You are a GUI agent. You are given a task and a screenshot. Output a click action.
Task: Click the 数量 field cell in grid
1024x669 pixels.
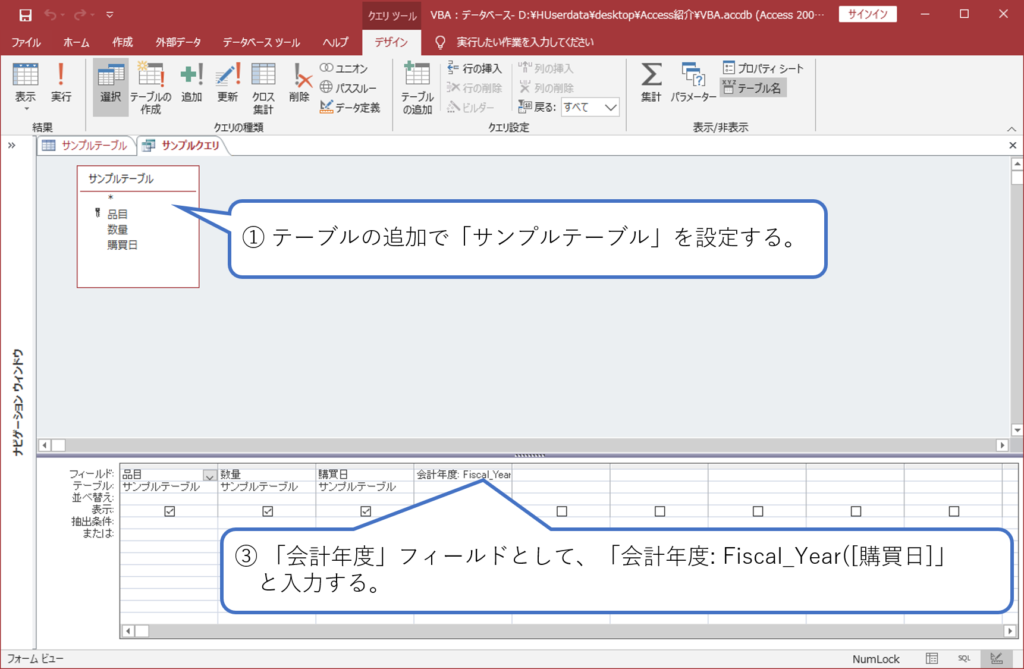click(267, 474)
